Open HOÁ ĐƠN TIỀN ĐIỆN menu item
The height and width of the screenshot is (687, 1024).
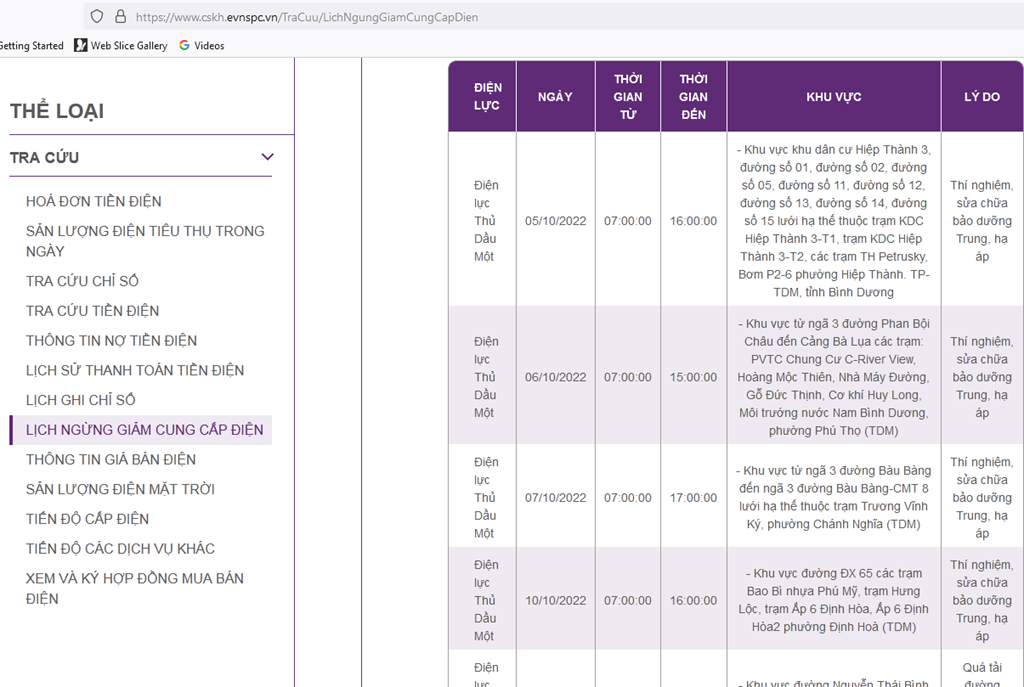93,201
